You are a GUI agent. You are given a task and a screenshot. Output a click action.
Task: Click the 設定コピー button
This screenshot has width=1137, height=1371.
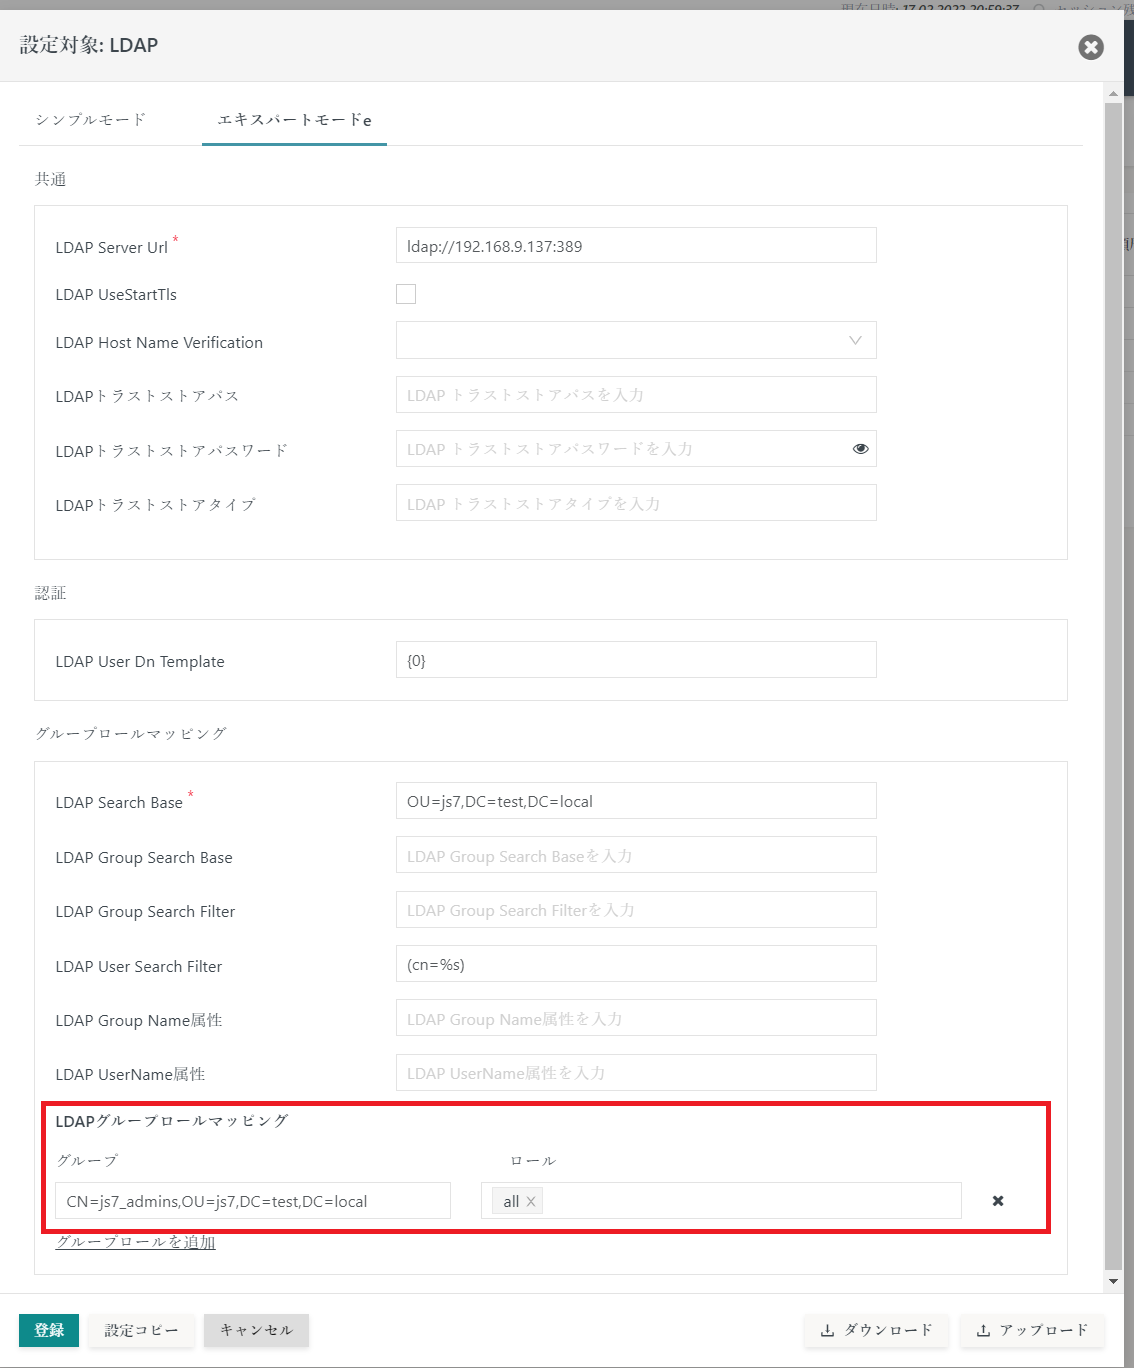point(141,1330)
